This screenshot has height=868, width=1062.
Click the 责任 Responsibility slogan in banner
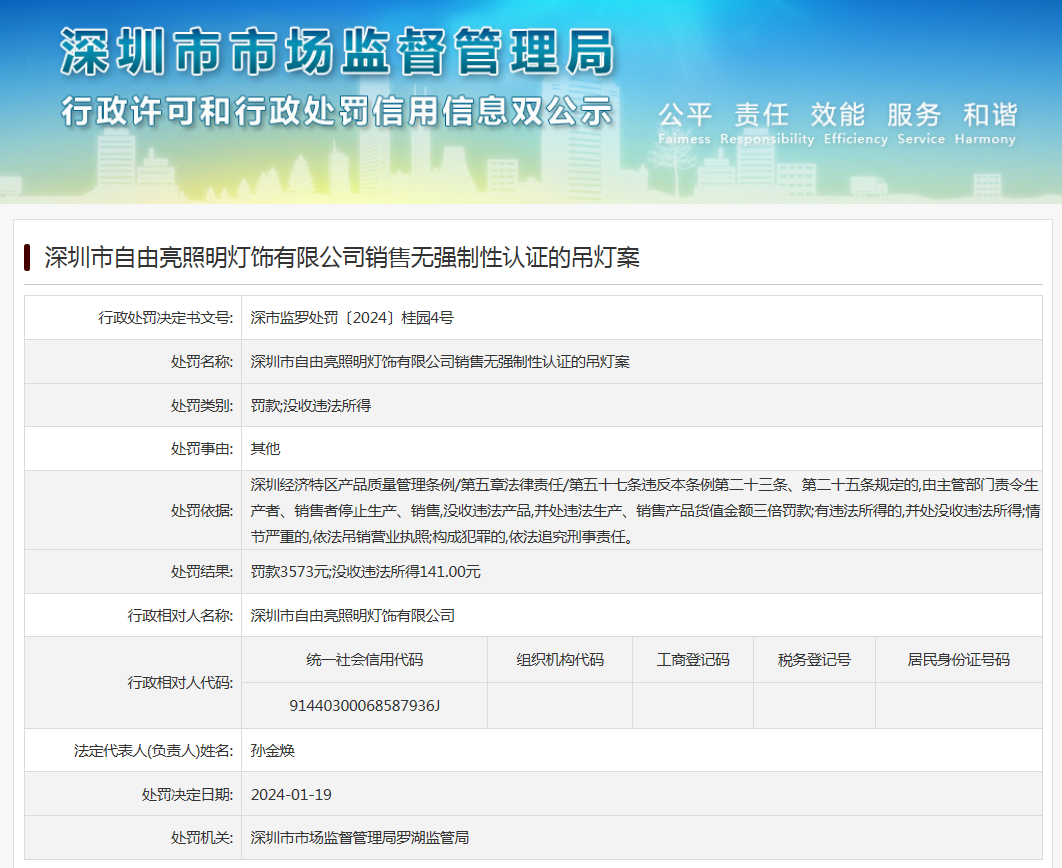tap(767, 123)
